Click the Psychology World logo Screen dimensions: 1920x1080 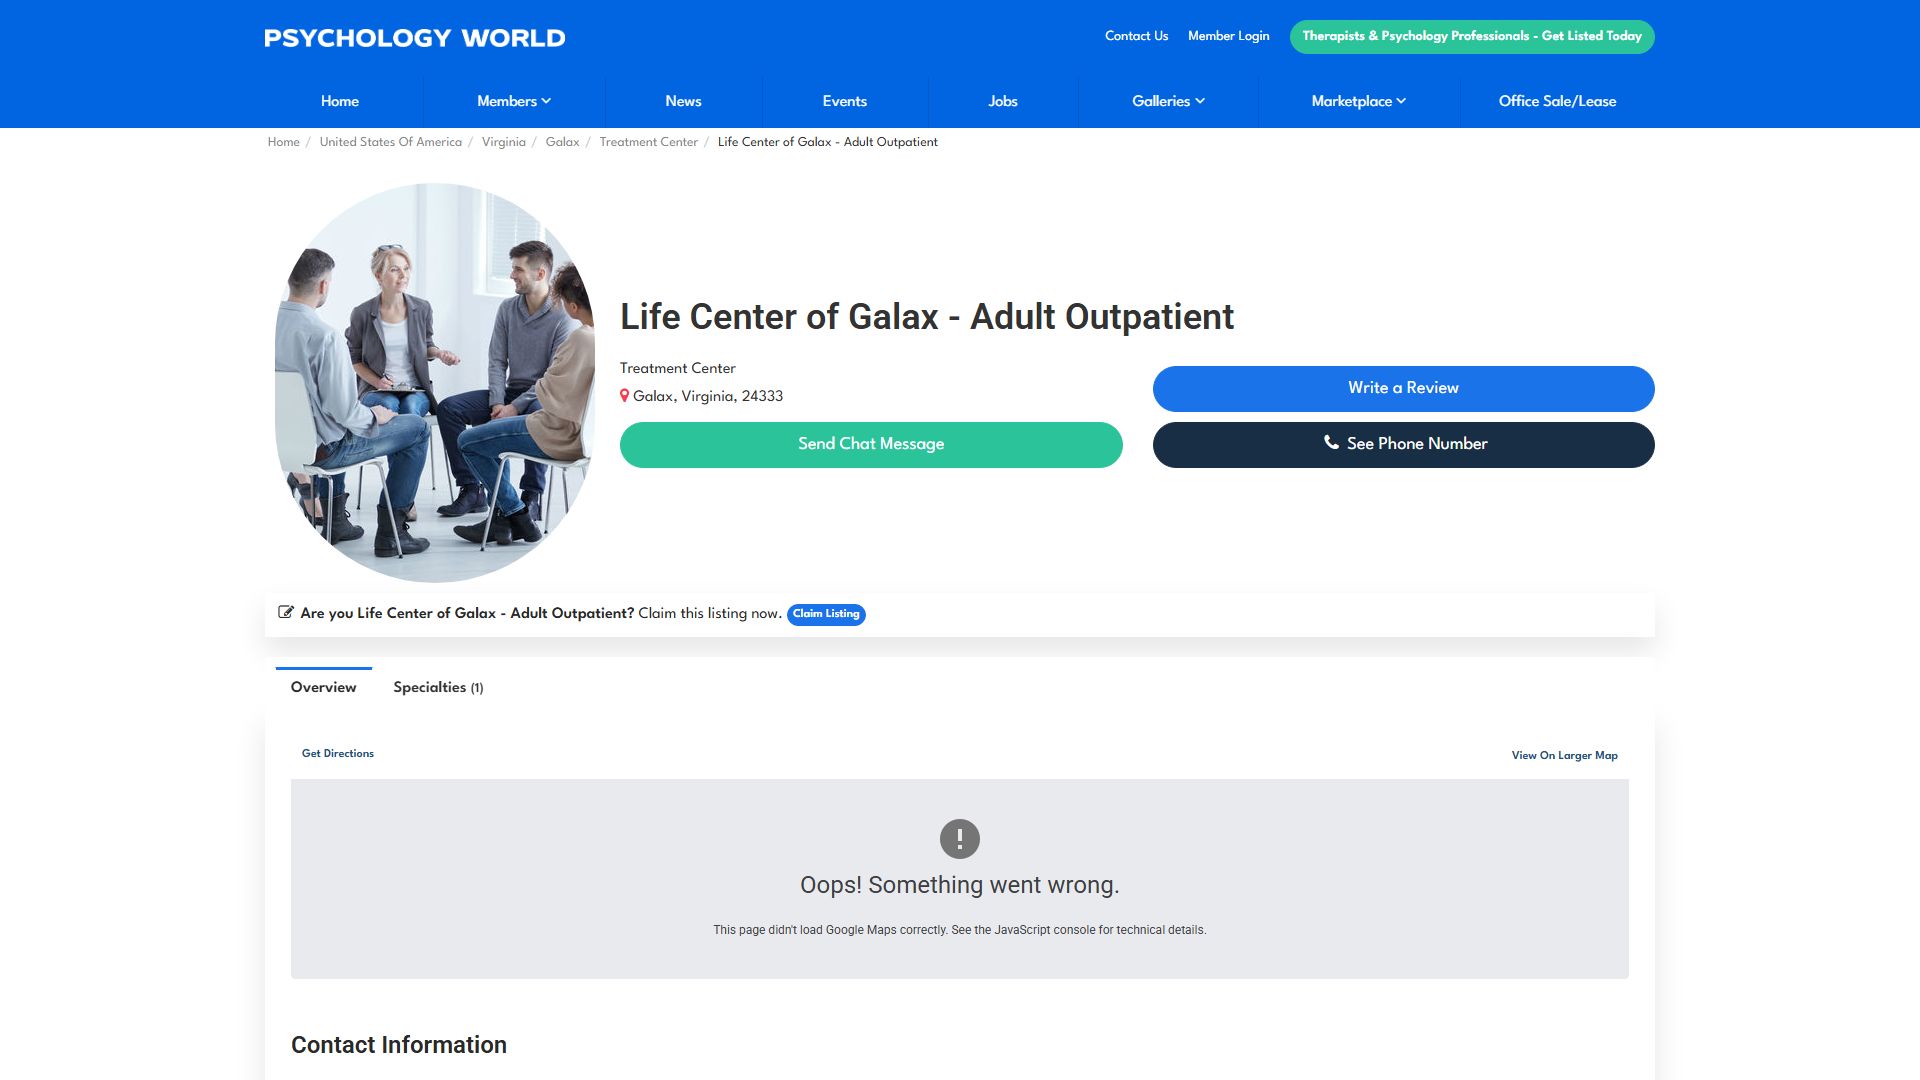(415, 38)
